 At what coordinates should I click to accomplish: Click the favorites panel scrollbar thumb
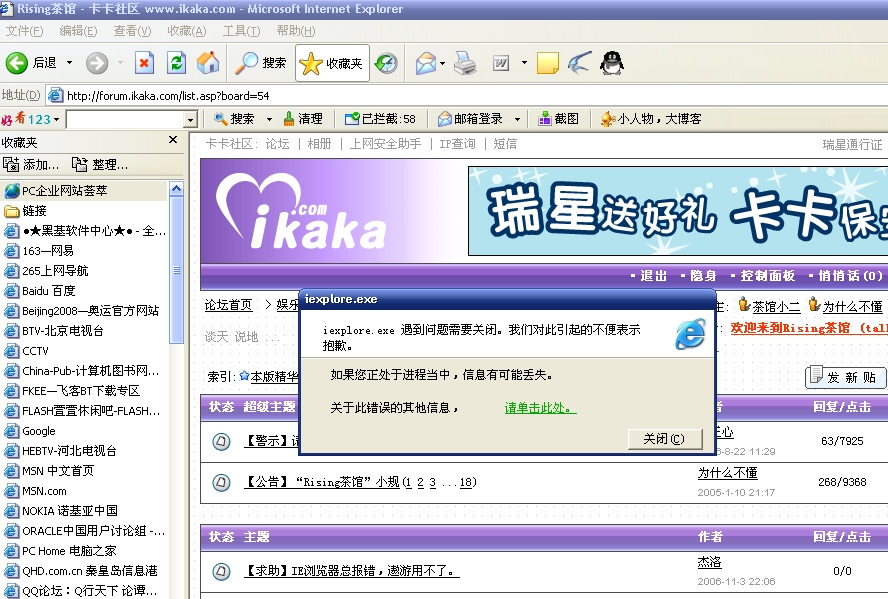click(177, 270)
